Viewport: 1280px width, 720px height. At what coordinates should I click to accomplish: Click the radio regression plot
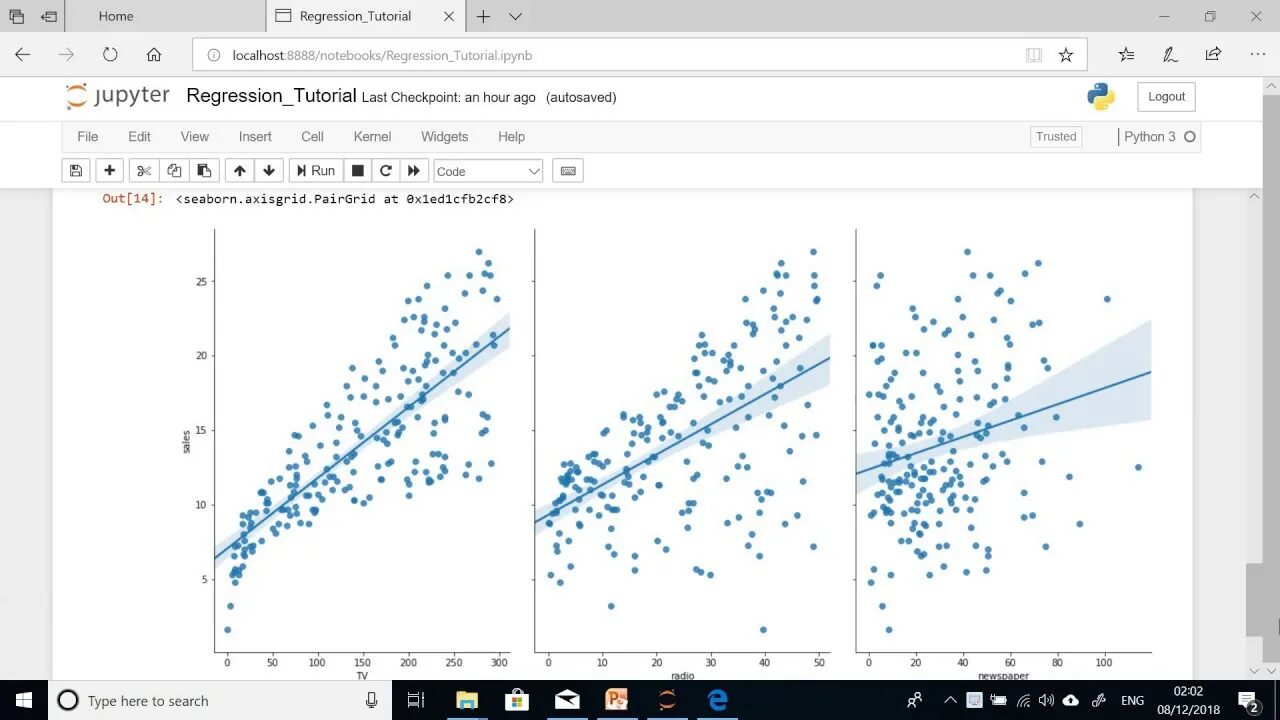682,441
